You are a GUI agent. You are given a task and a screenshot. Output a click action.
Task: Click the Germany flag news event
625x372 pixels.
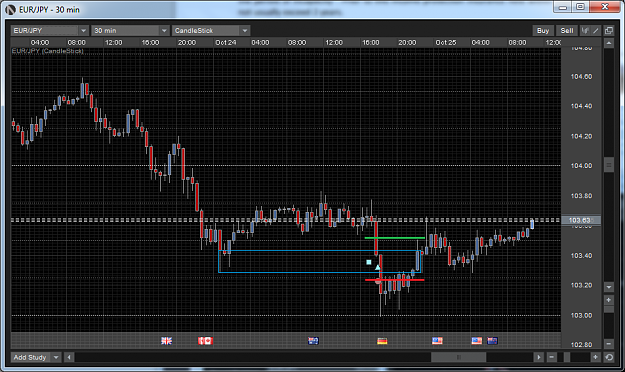coord(382,341)
